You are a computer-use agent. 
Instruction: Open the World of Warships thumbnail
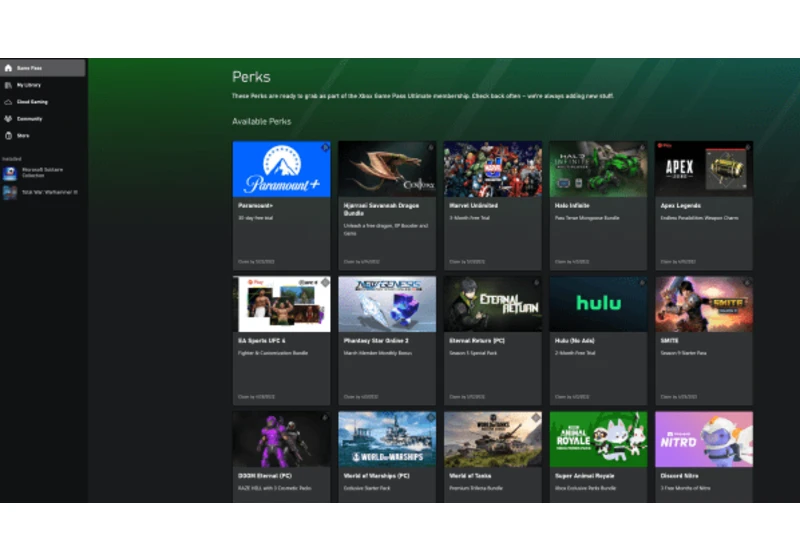pyautogui.click(x=387, y=440)
